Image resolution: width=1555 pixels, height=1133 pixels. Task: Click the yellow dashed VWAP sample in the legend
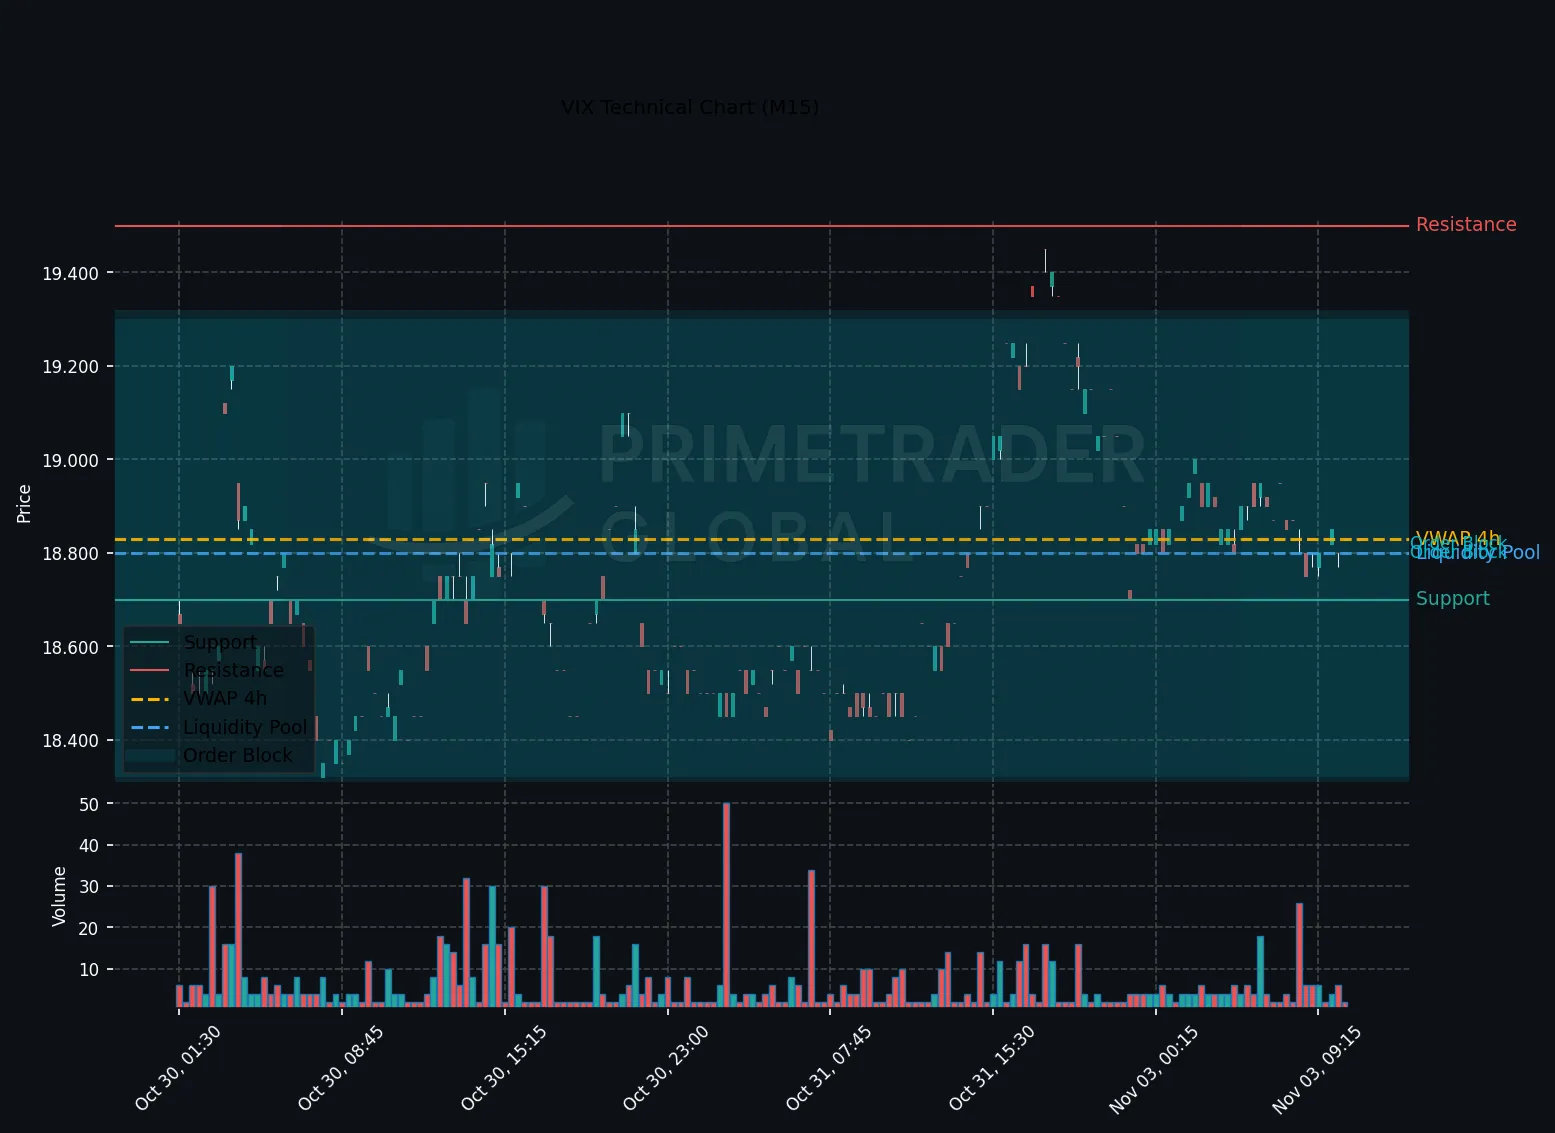150,699
